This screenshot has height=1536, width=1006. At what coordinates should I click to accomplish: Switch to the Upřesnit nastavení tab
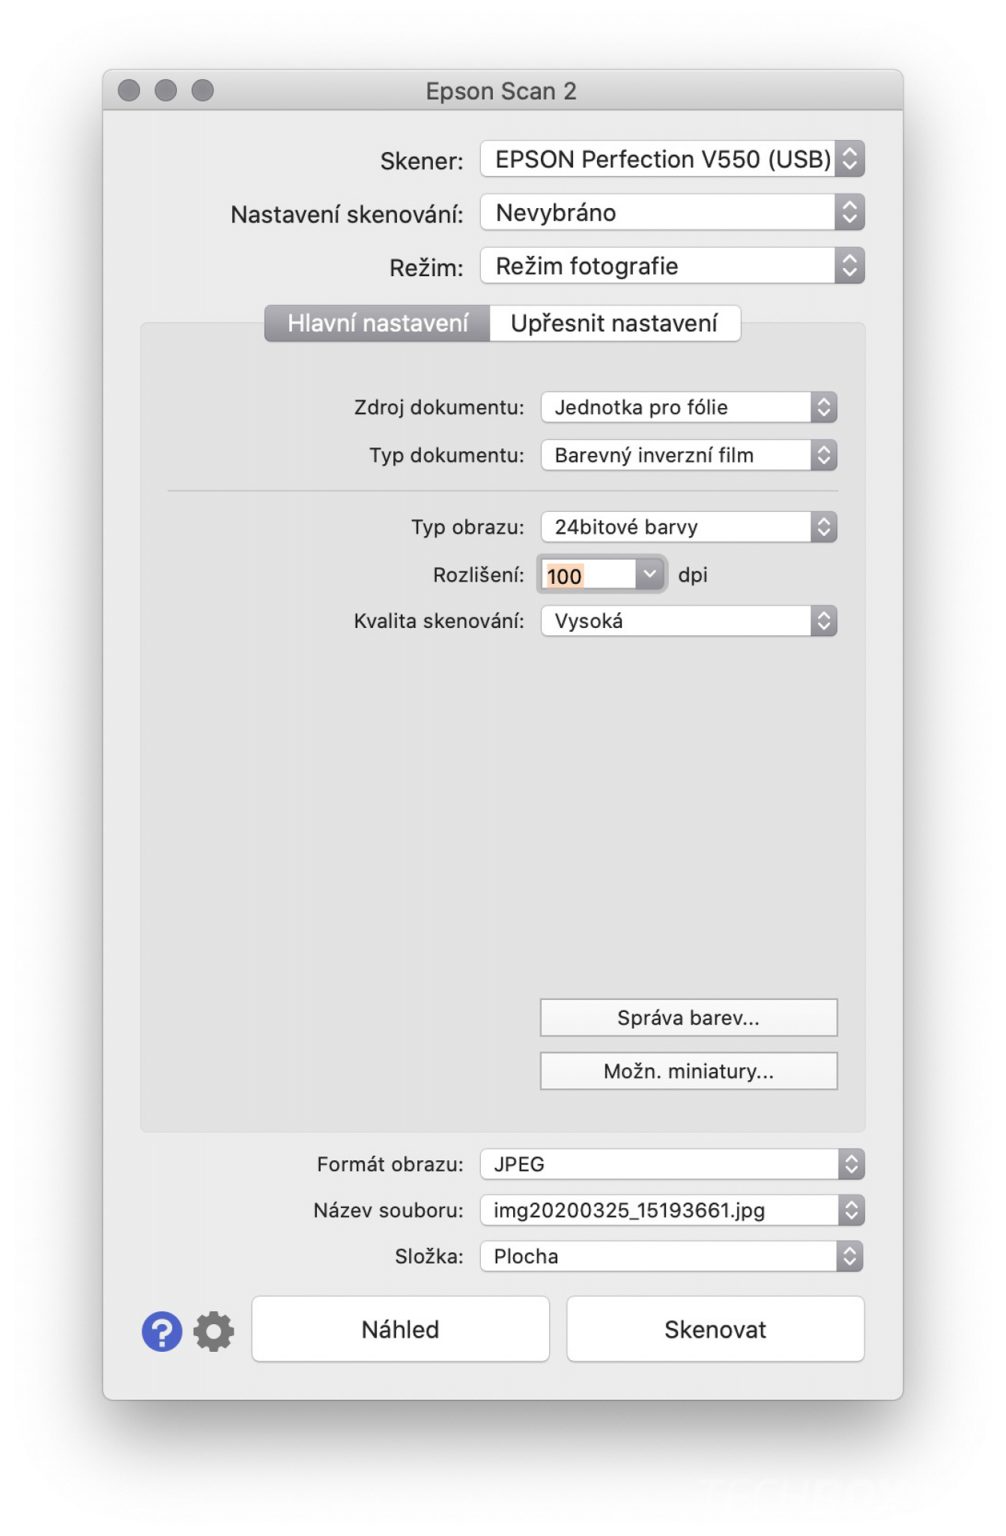pyautogui.click(x=614, y=323)
